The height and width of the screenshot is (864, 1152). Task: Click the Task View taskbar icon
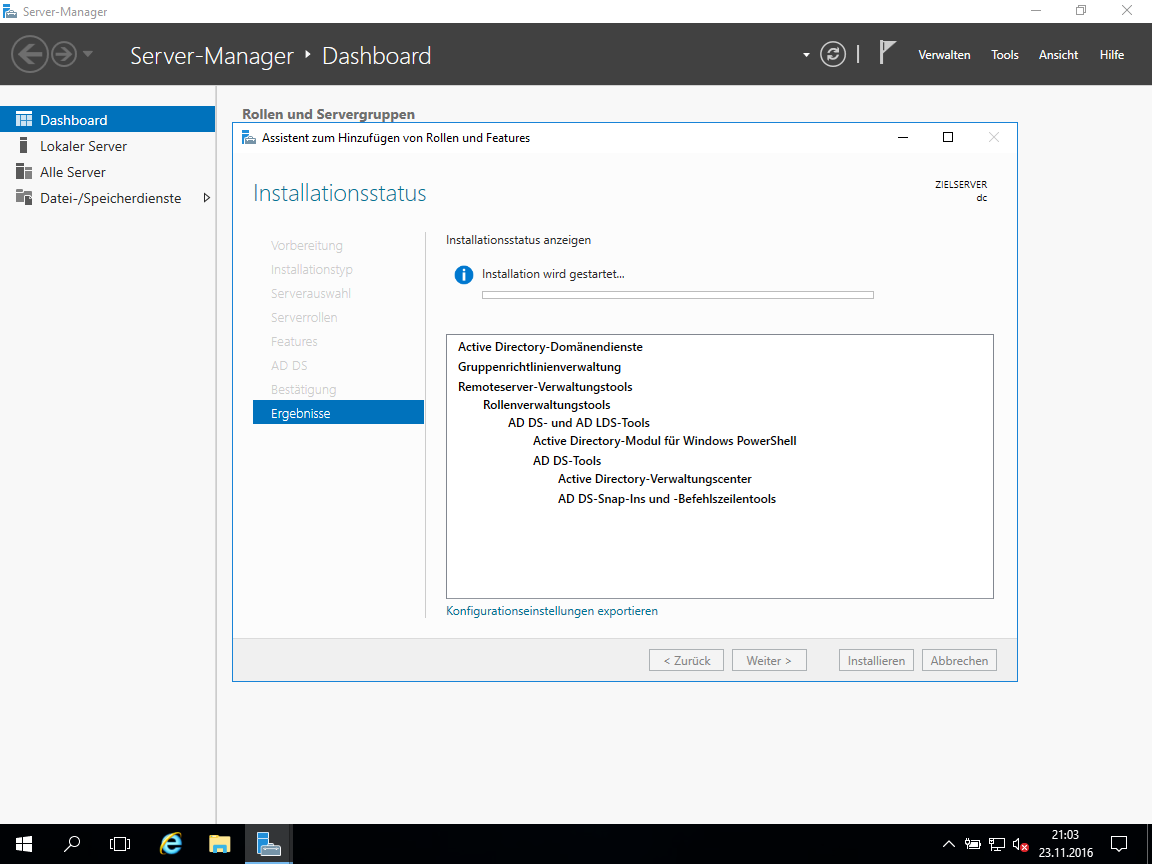[120, 843]
